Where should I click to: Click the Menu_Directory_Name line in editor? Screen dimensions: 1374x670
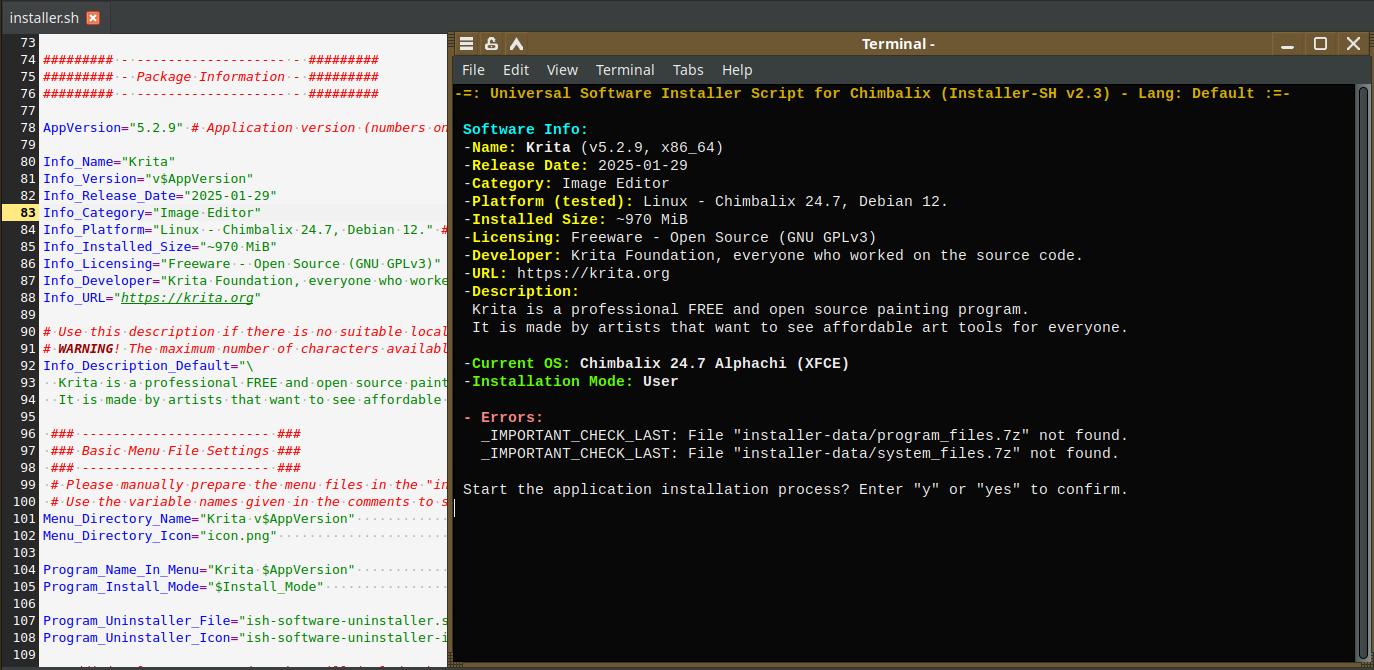[199, 519]
